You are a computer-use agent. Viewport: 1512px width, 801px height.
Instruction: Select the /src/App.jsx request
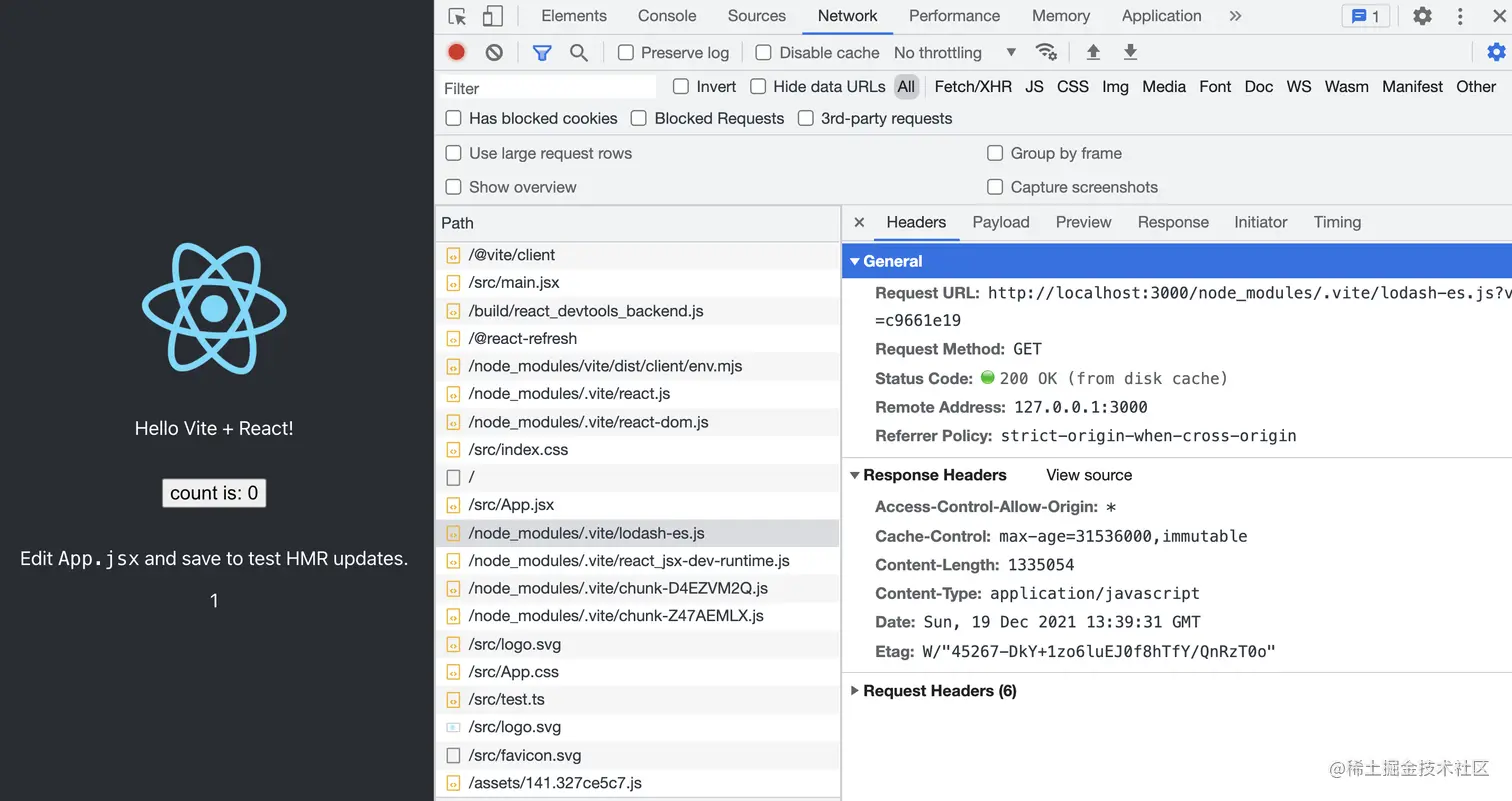(638, 505)
